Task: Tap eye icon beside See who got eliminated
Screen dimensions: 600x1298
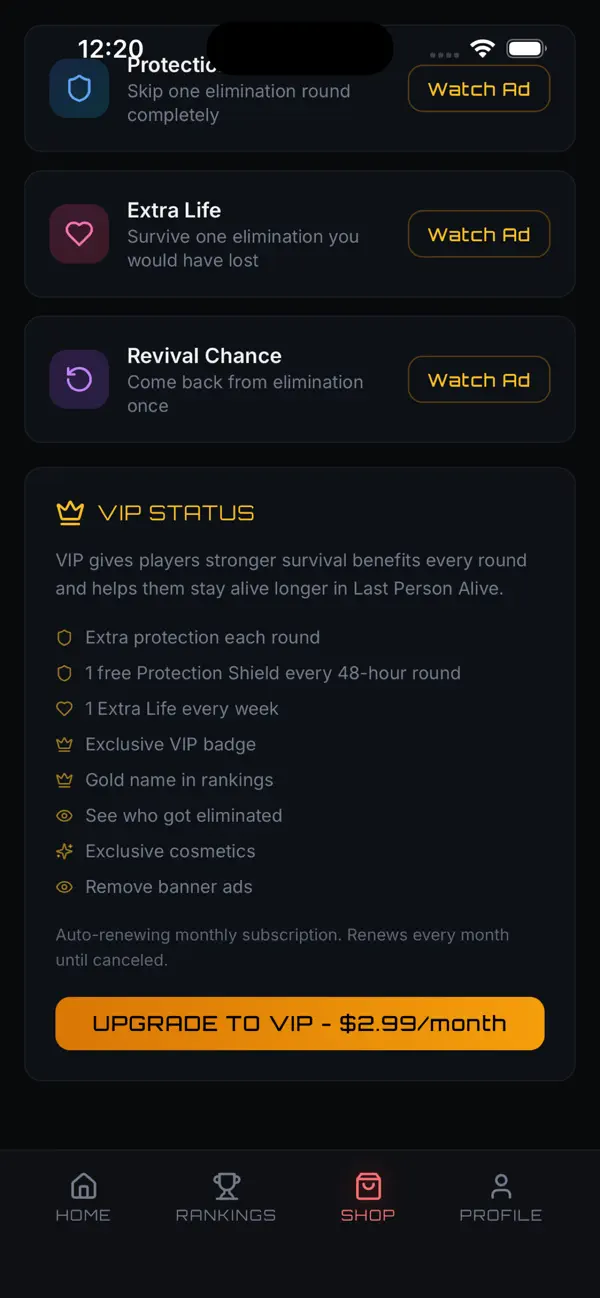Action: (x=65, y=816)
